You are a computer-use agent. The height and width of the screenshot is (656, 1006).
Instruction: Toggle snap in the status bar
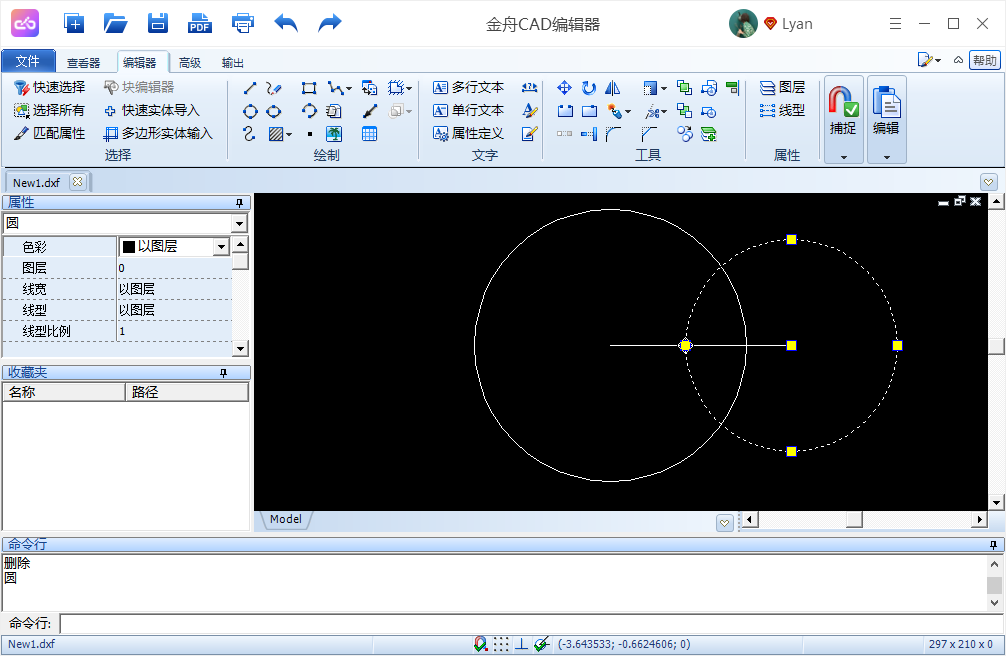[x=481, y=644]
